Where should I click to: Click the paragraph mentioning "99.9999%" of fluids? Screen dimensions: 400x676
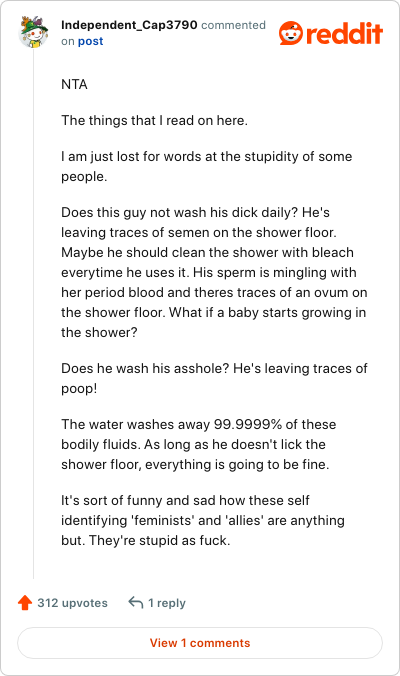(198, 444)
